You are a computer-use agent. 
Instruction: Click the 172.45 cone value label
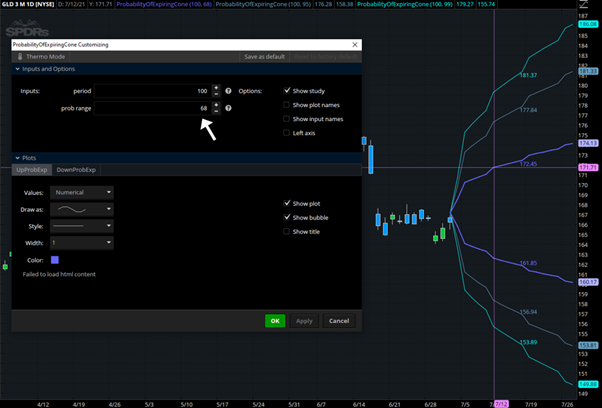tap(528, 164)
